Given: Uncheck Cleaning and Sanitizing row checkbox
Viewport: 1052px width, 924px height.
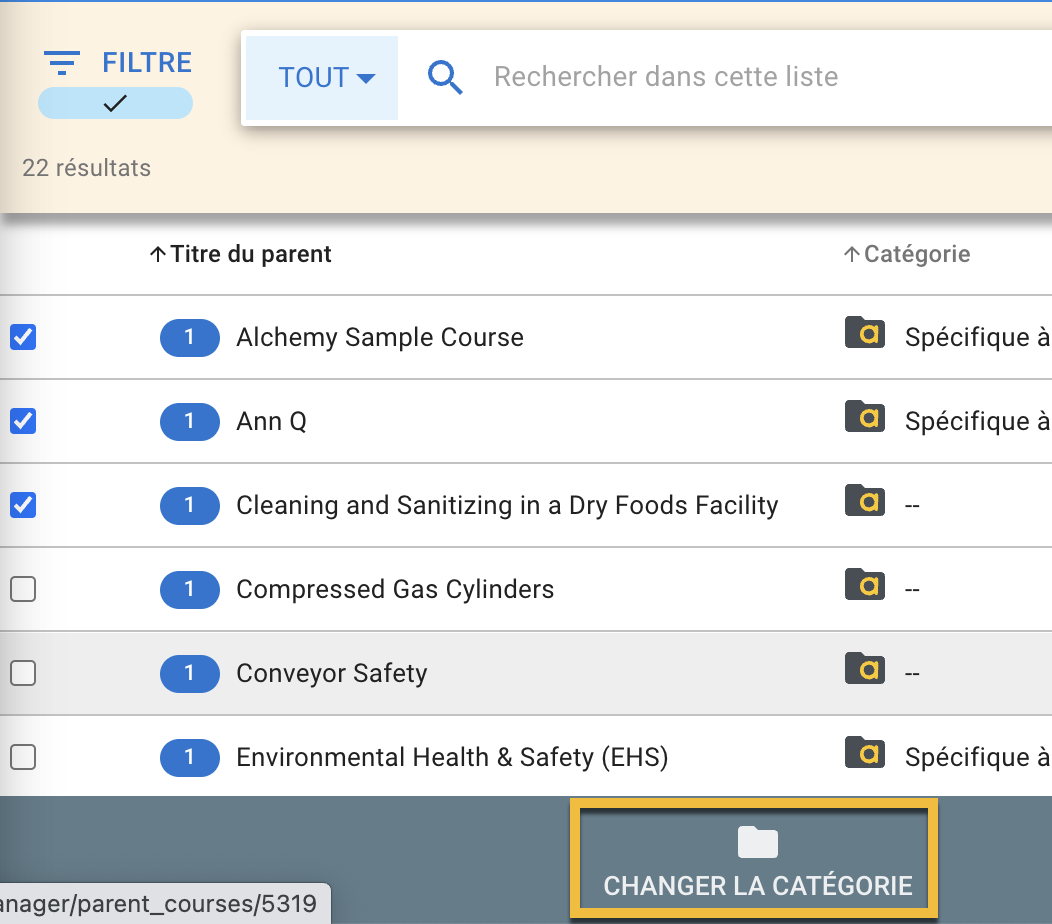Looking at the screenshot, I should (x=23, y=505).
